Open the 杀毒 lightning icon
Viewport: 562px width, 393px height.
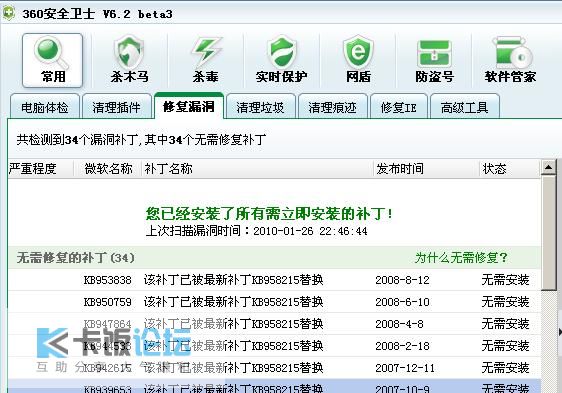coord(206,60)
